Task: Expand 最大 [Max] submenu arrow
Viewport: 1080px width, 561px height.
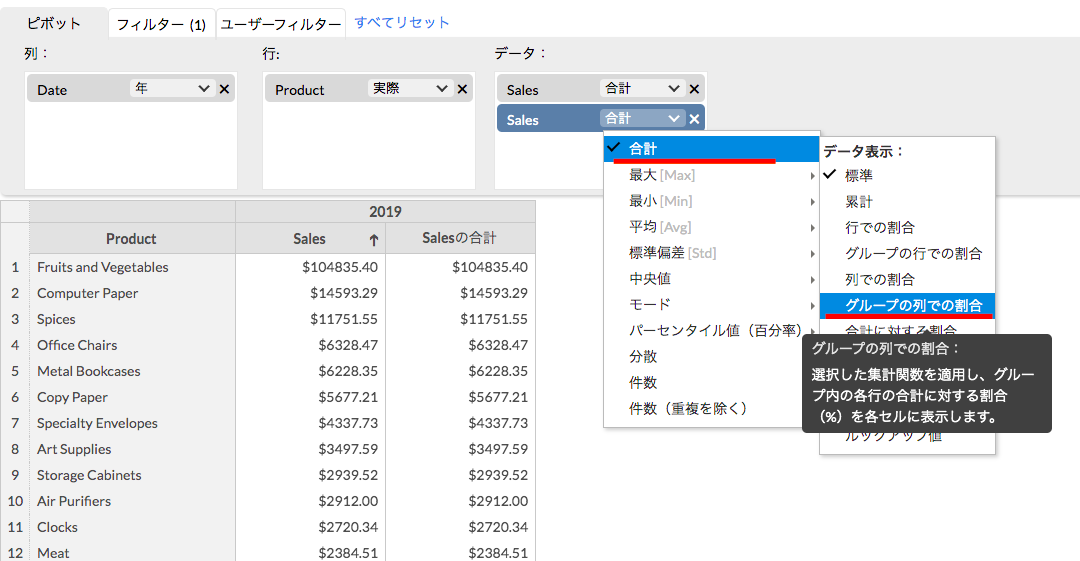Action: pos(812,176)
